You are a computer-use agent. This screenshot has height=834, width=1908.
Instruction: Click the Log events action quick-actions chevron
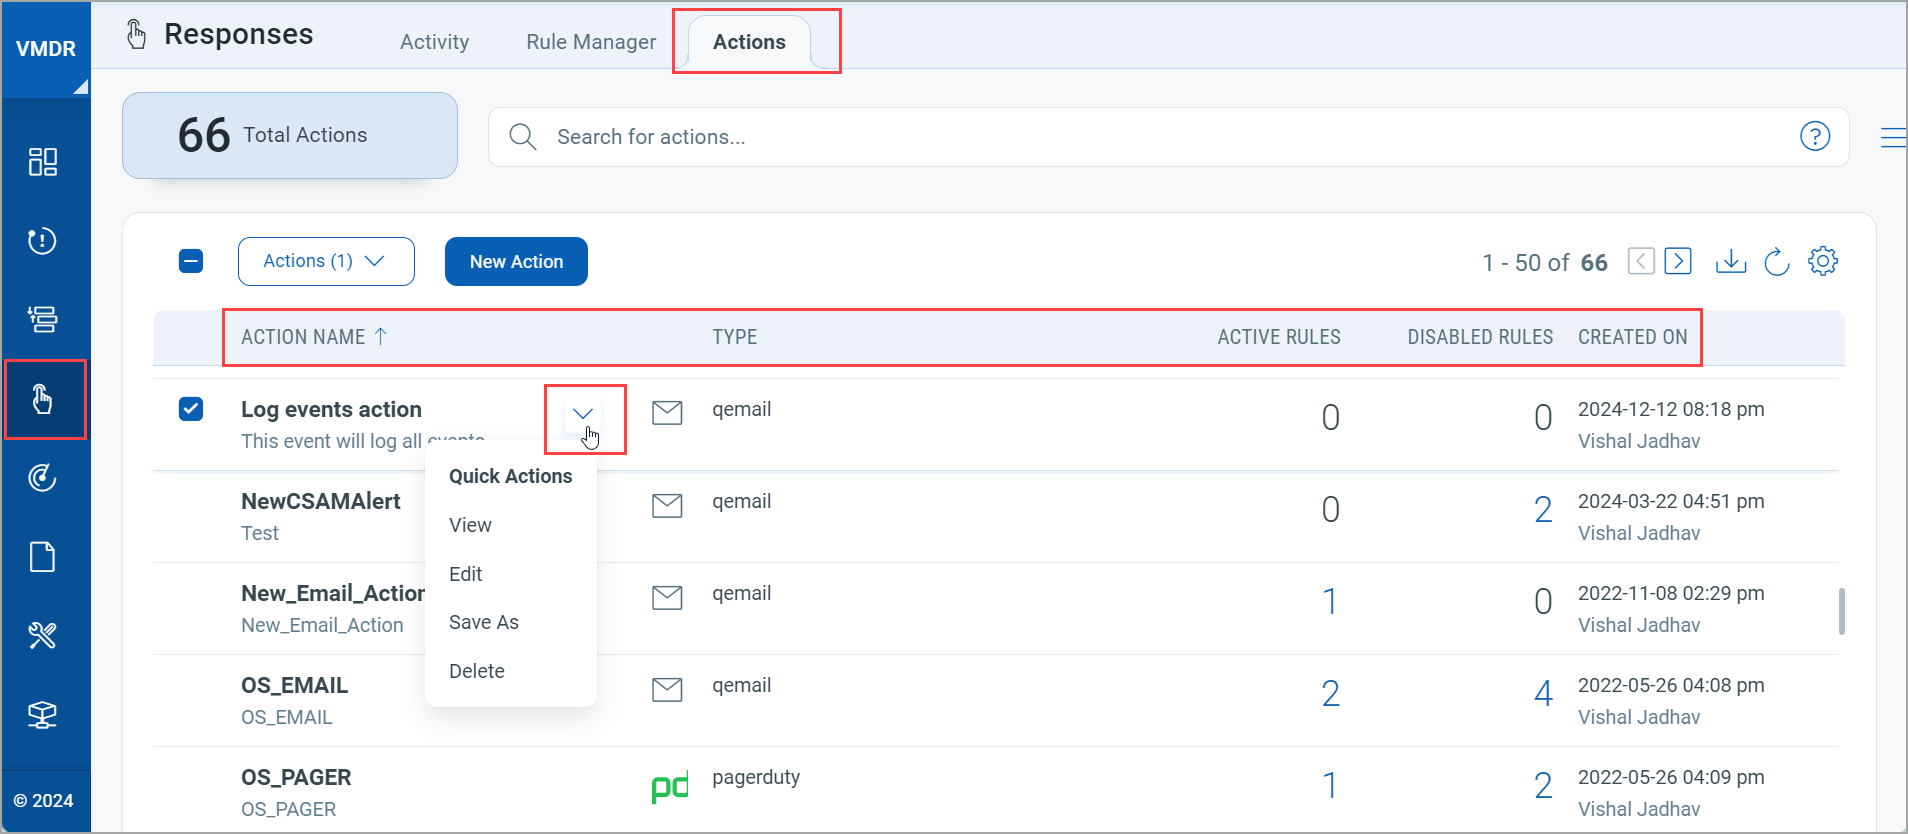click(583, 413)
